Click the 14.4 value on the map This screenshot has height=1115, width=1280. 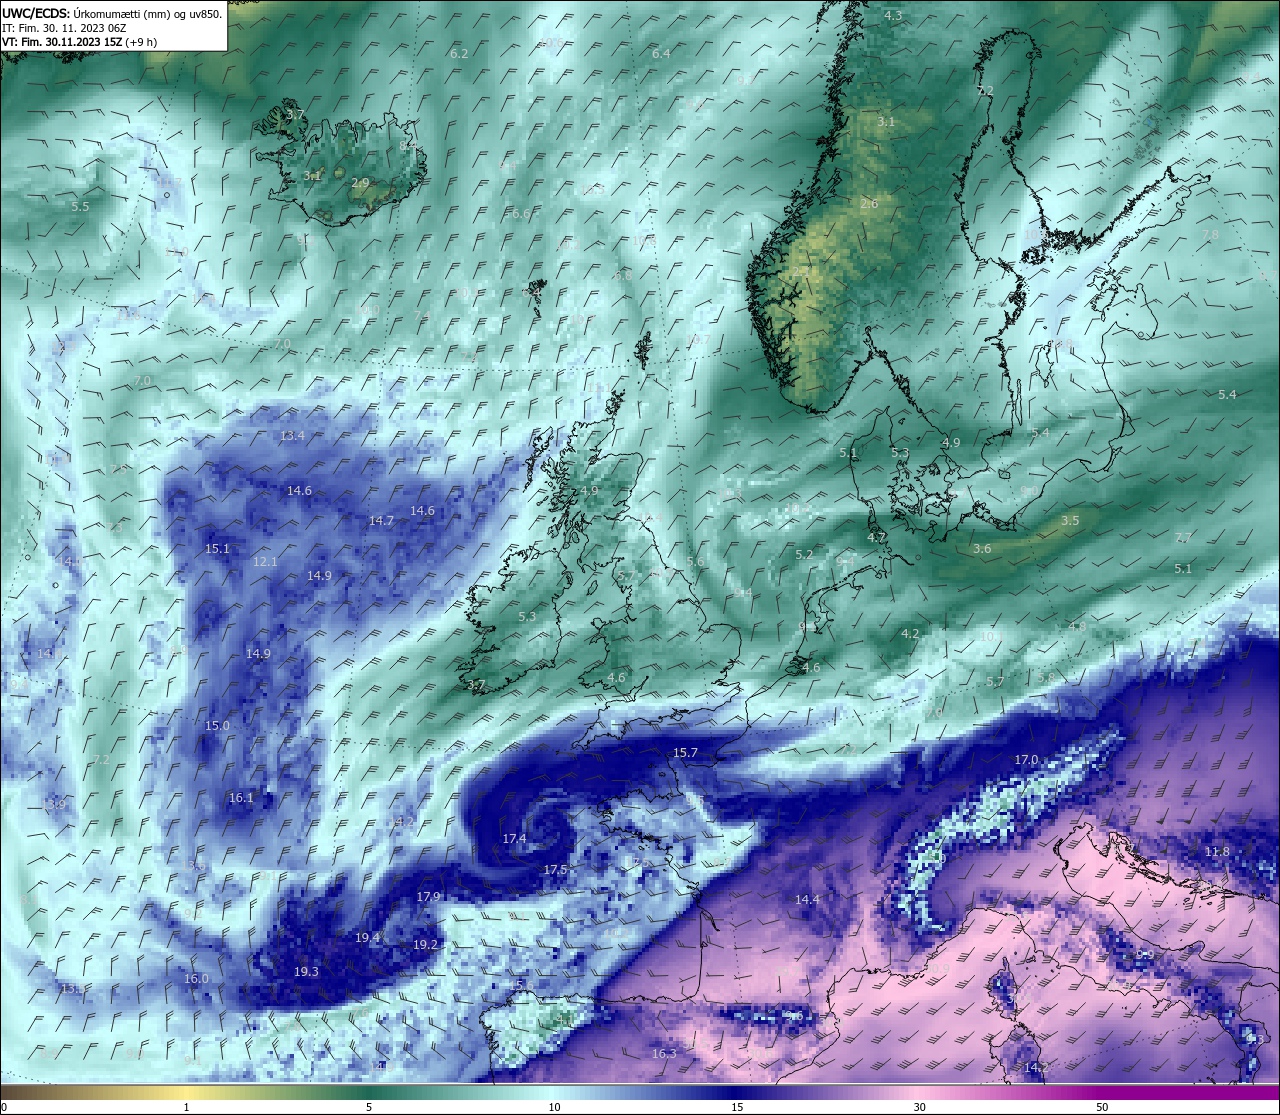pyautogui.click(x=807, y=900)
